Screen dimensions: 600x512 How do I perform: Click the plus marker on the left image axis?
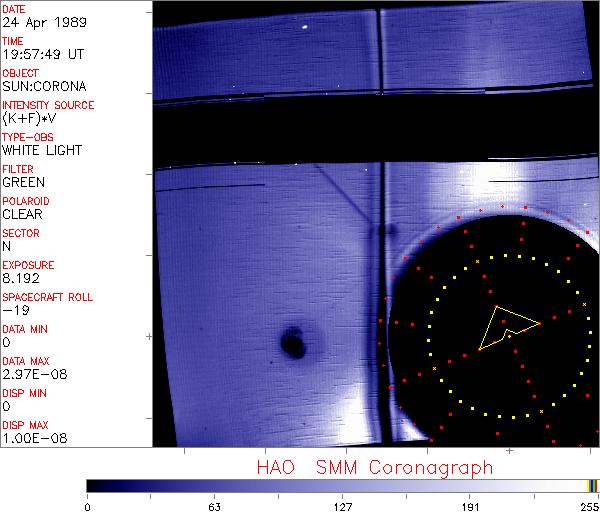click(x=149, y=336)
